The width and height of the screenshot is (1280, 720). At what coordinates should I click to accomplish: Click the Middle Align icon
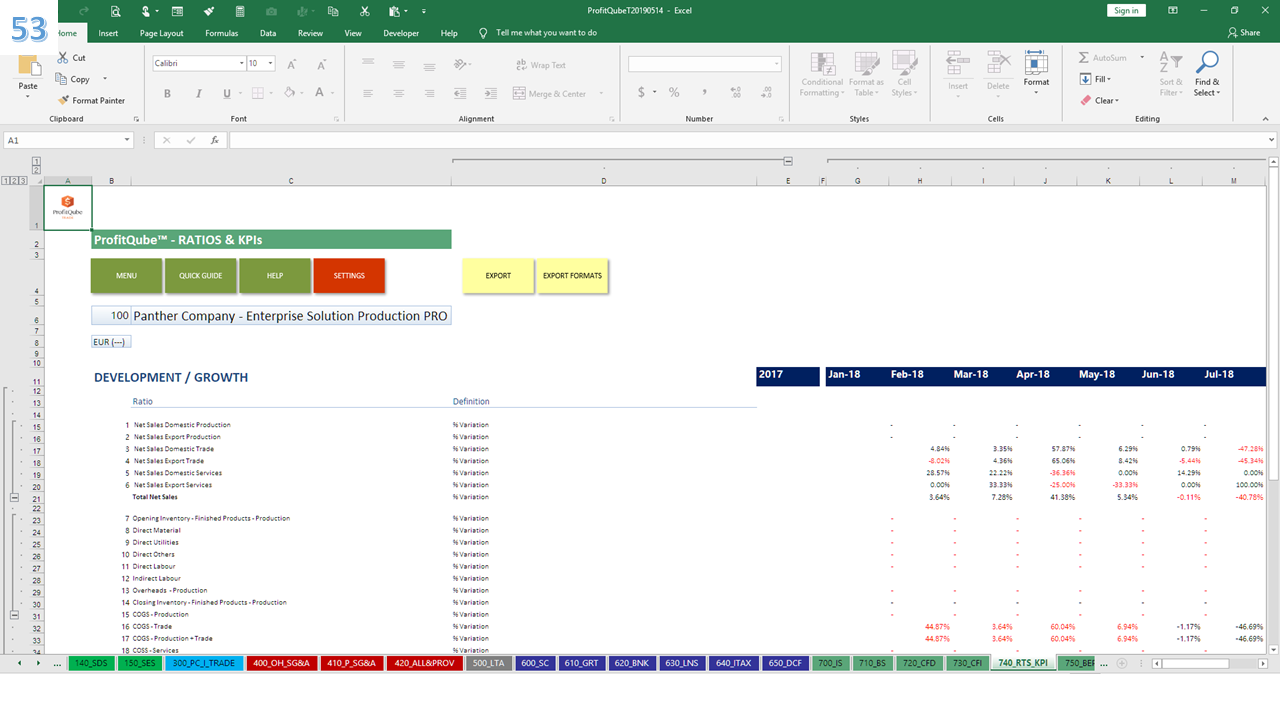click(398, 65)
